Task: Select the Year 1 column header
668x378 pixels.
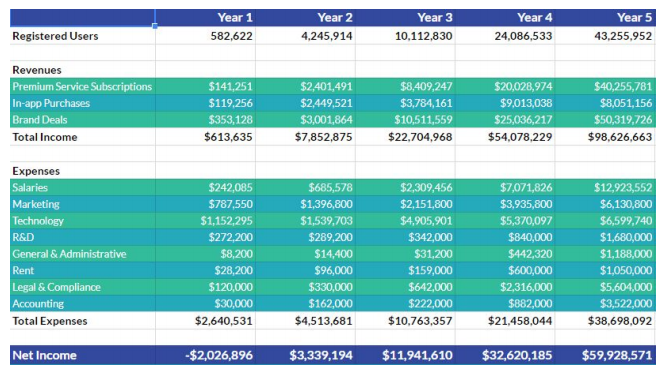Action: point(206,17)
